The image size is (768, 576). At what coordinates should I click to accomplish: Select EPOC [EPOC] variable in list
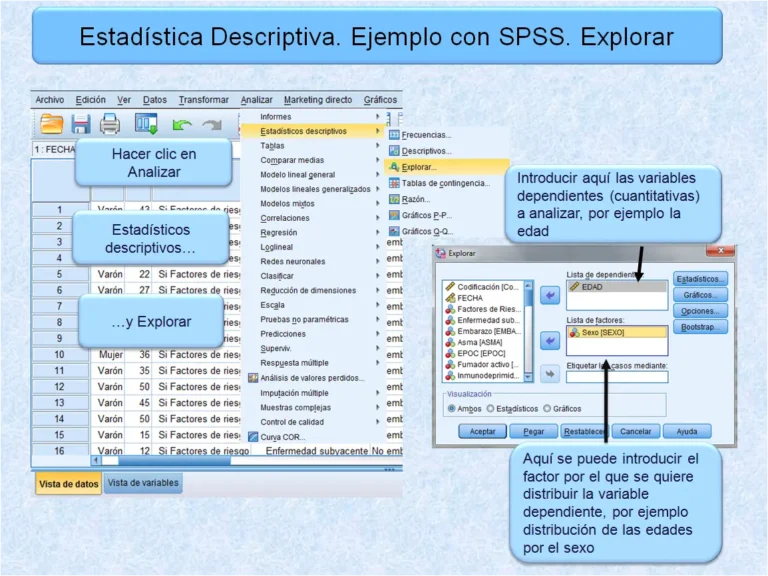[x=475, y=354]
